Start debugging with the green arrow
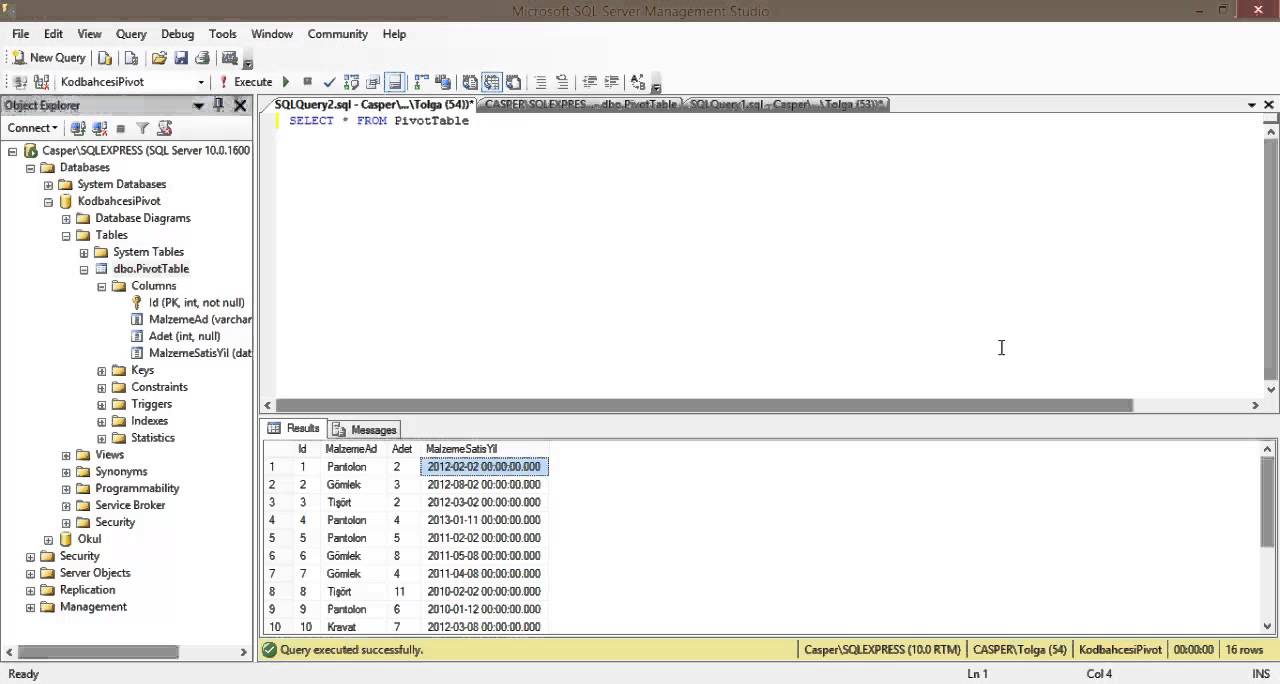Viewport: 1280px width, 684px height. [286, 82]
